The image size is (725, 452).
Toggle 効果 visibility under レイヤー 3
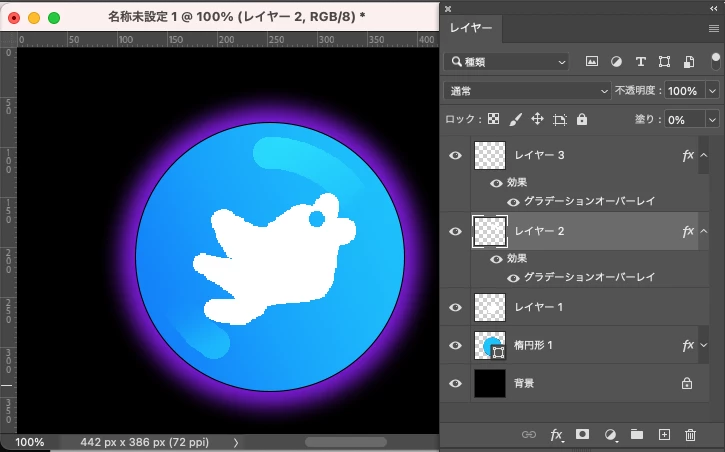pyautogui.click(x=496, y=183)
